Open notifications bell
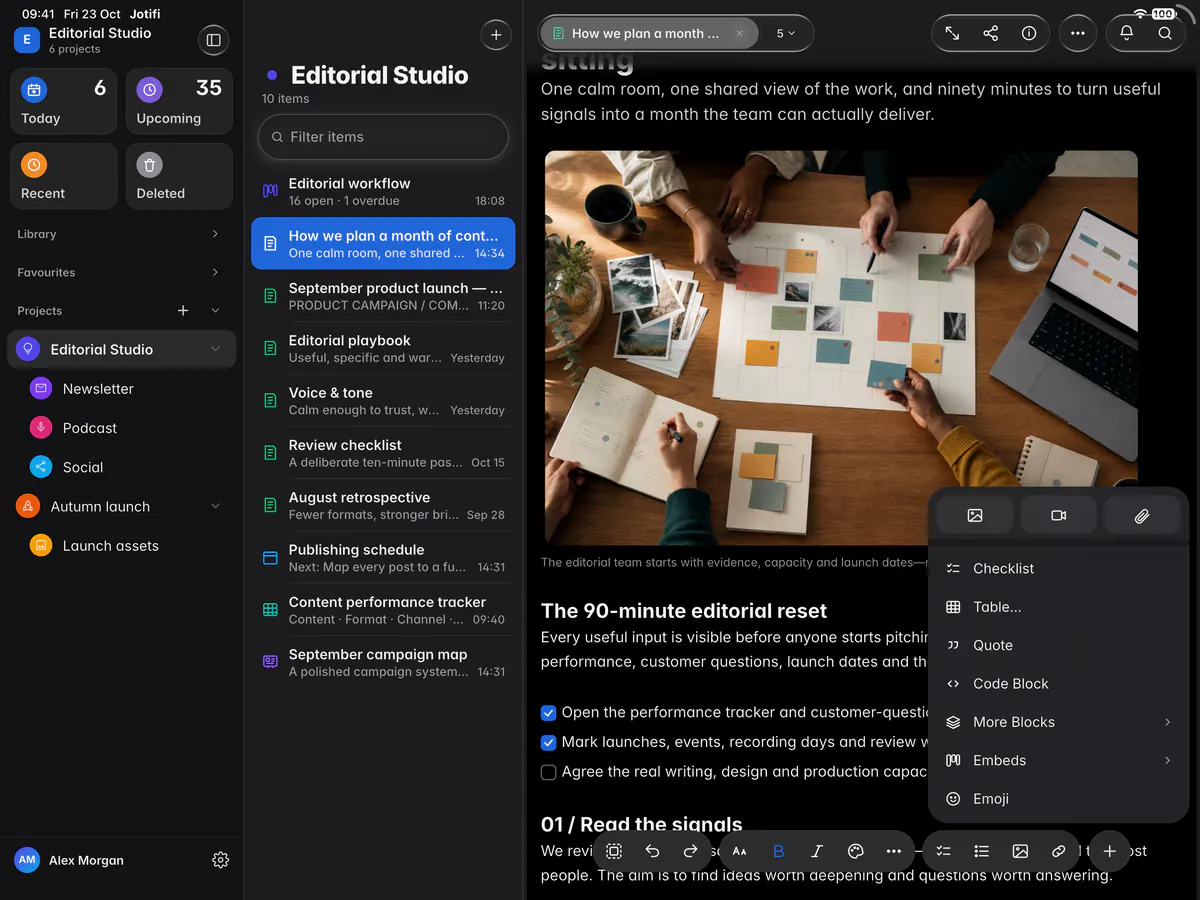The image size is (1200, 900). click(1126, 33)
